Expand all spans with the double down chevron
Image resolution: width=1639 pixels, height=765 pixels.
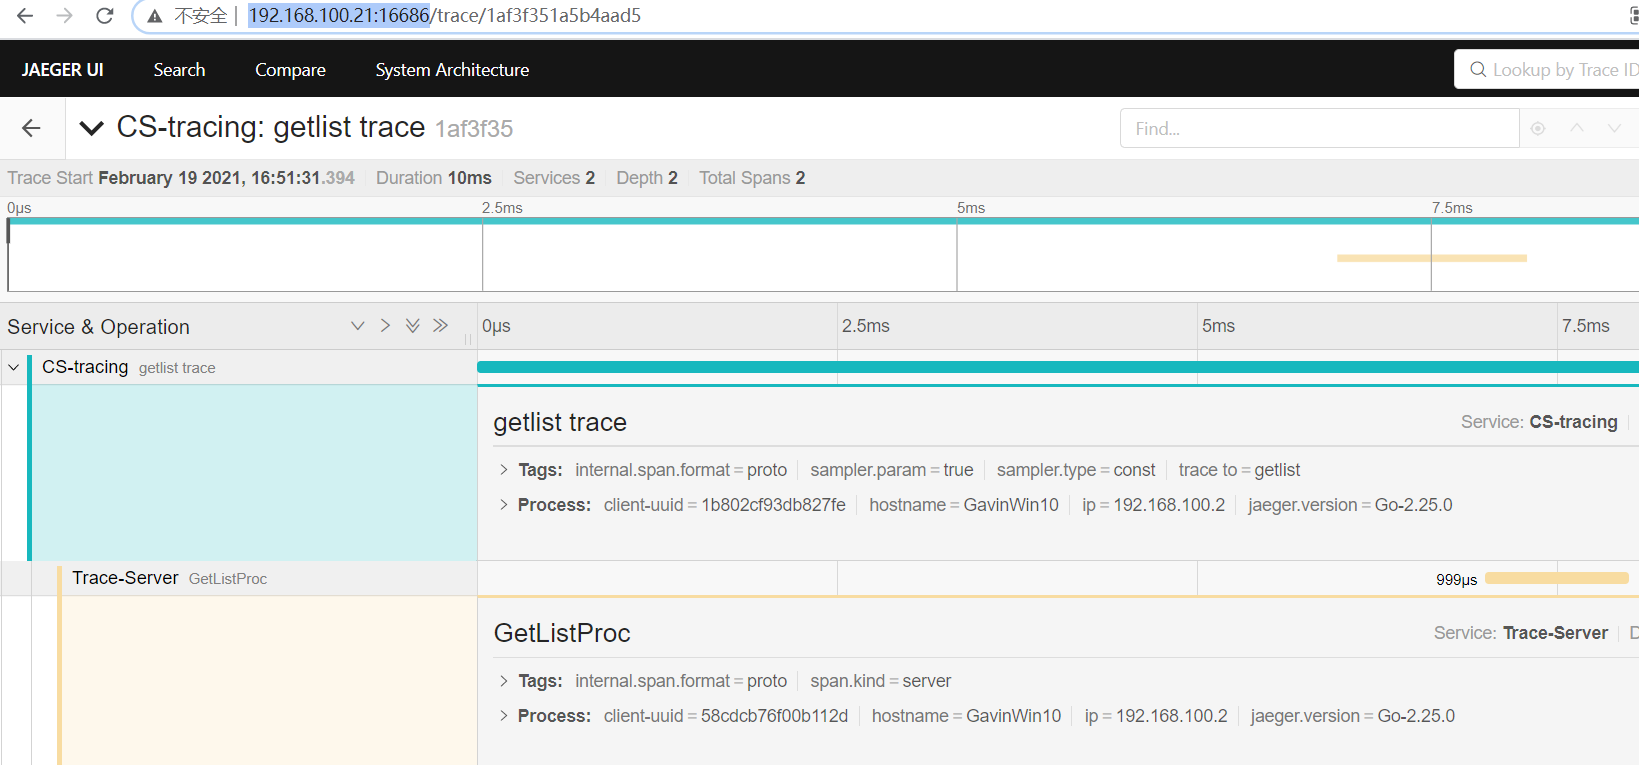point(412,326)
